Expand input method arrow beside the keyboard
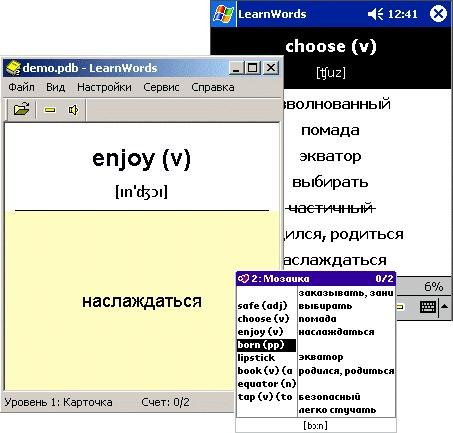 click(x=444, y=306)
